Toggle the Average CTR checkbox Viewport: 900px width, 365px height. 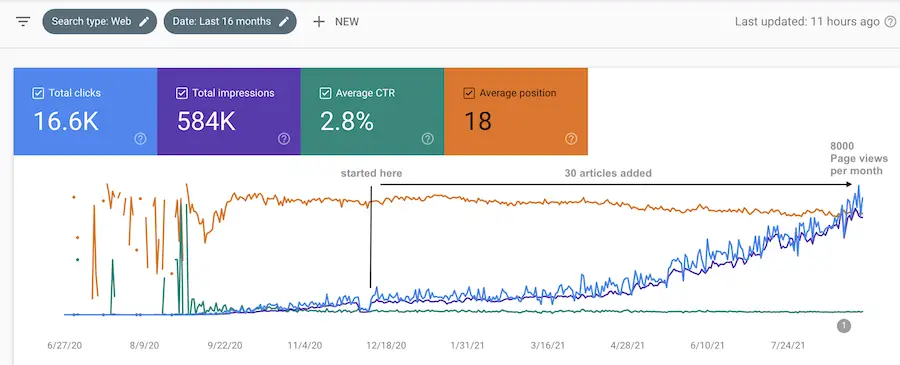coord(325,93)
